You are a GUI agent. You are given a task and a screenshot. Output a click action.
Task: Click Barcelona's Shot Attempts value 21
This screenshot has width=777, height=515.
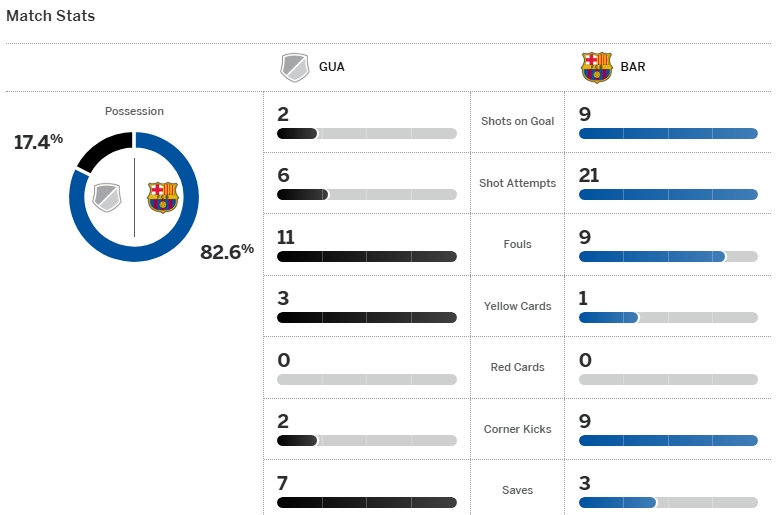coord(590,176)
